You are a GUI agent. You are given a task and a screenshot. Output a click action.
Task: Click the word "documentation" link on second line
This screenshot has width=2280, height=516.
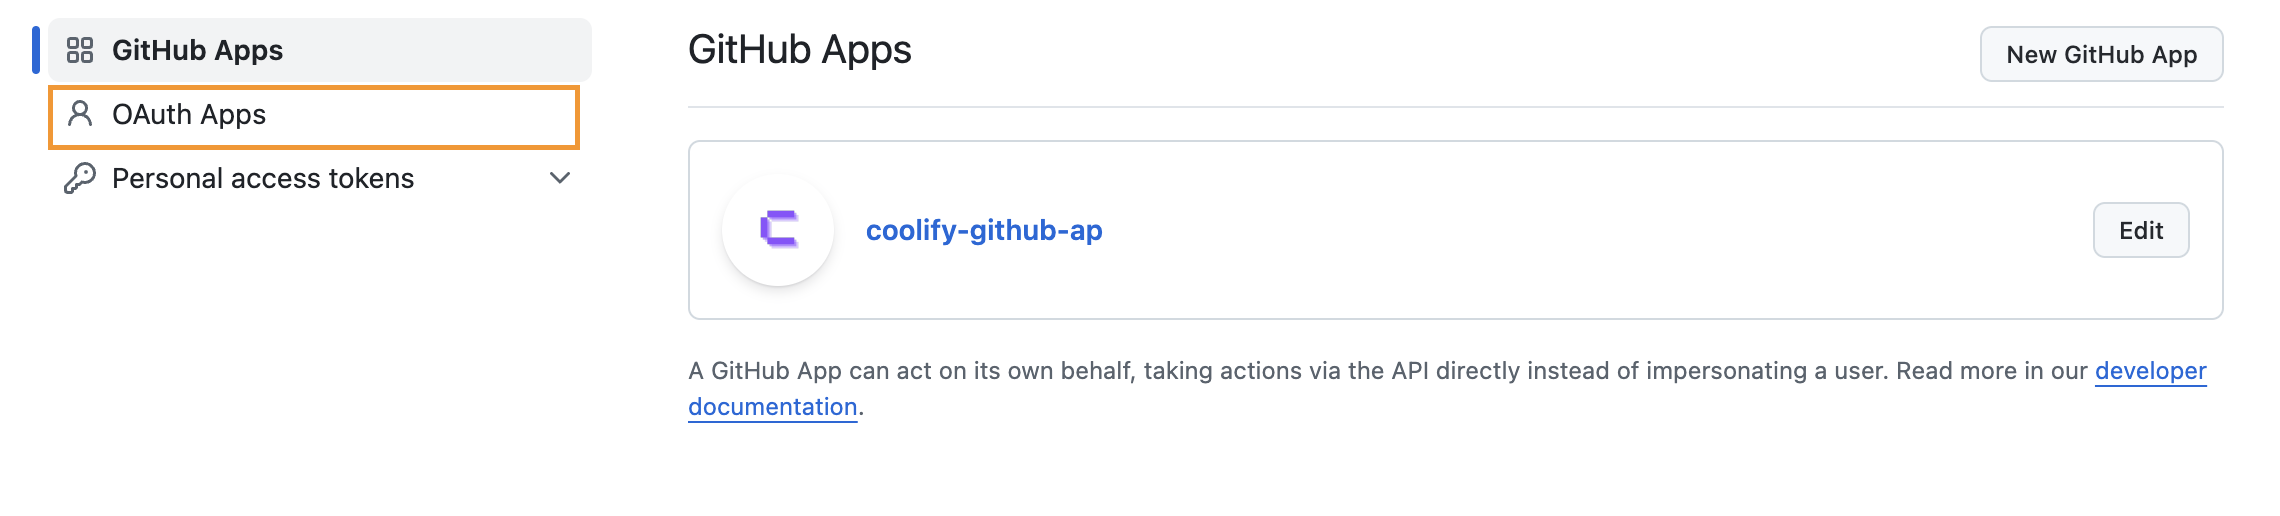coord(772,407)
